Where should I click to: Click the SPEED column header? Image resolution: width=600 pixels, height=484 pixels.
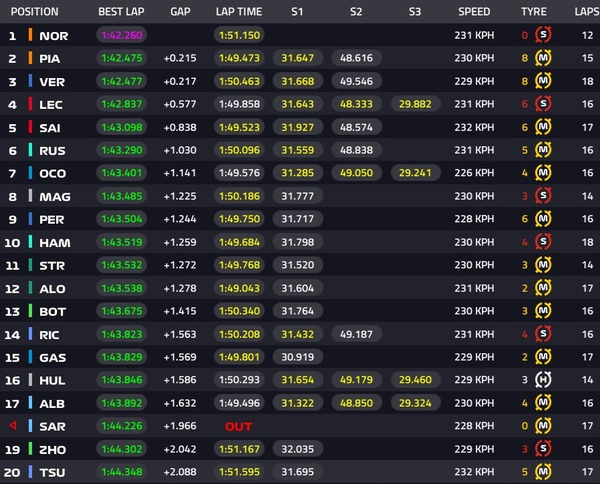(474, 11)
